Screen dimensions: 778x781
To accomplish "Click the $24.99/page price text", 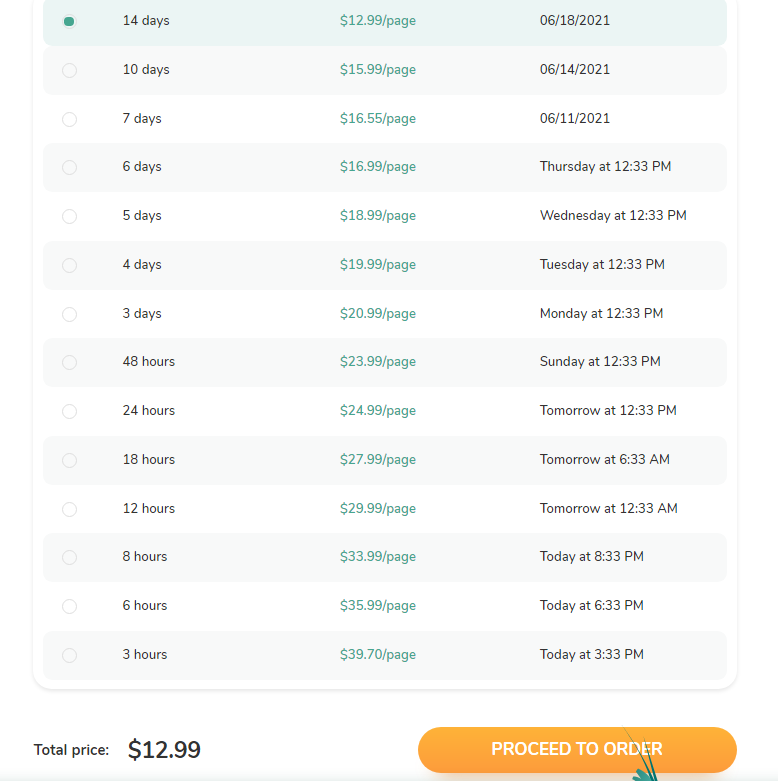I will pos(378,411).
